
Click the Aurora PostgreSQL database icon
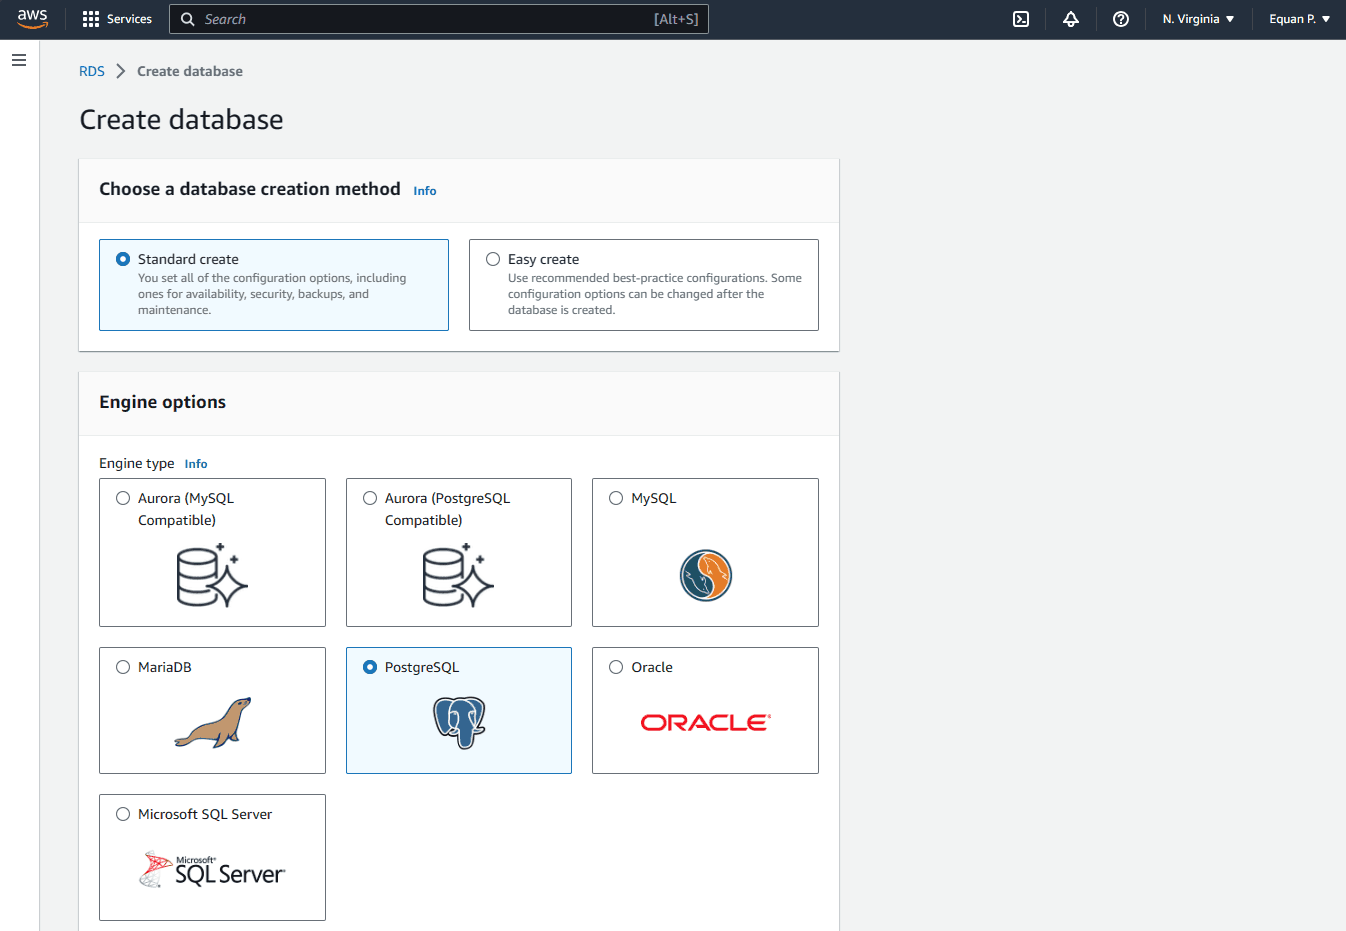point(458,575)
